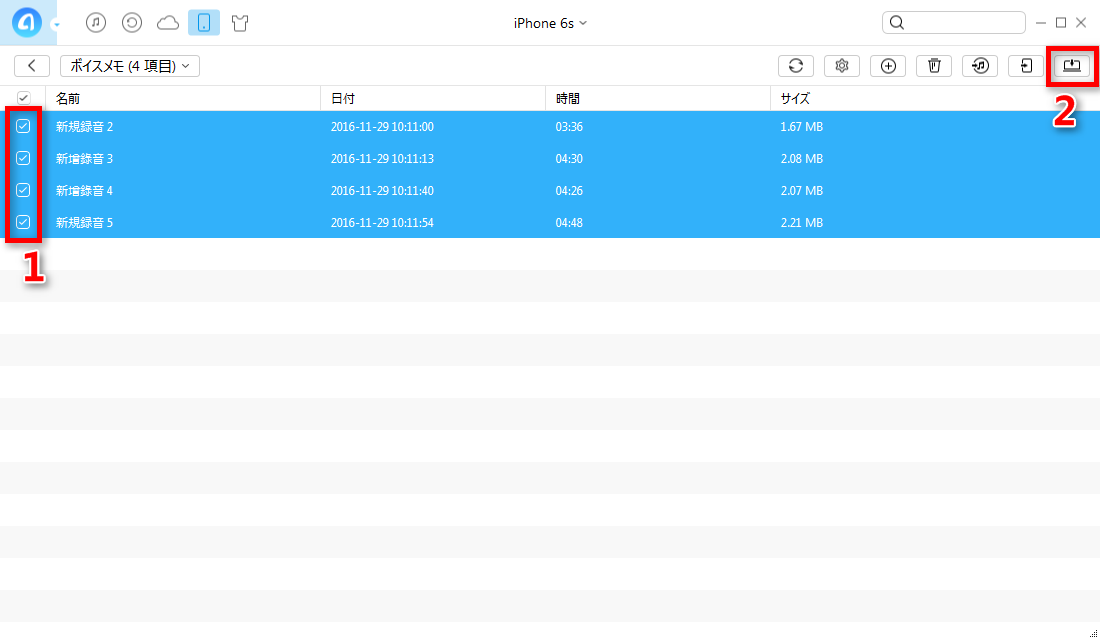Uncheck the checkbox for 新增錄音 3
1100x640 pixels.
(x=23, y=158)
